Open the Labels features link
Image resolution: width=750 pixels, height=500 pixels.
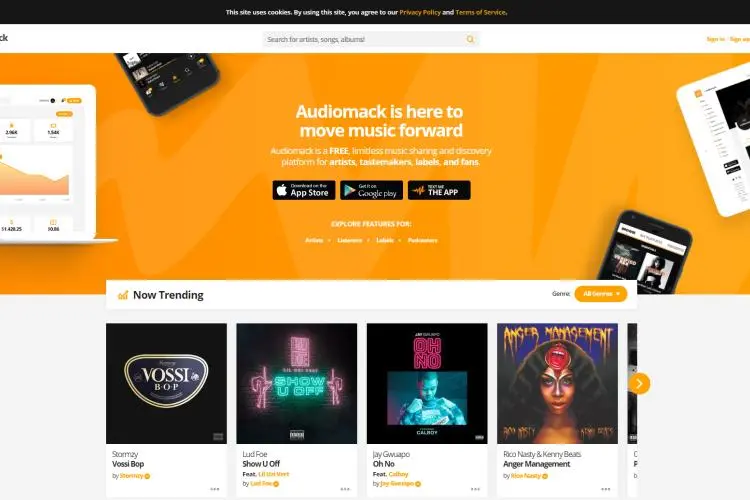click(x=385, y=240)
